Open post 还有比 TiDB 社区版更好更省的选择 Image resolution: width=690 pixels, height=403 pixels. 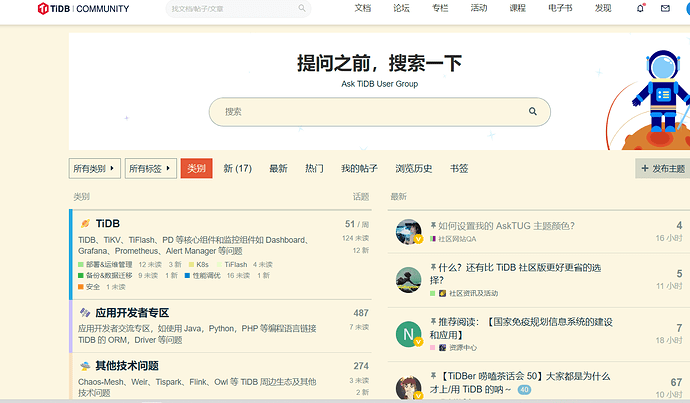(x=516, y=274)
